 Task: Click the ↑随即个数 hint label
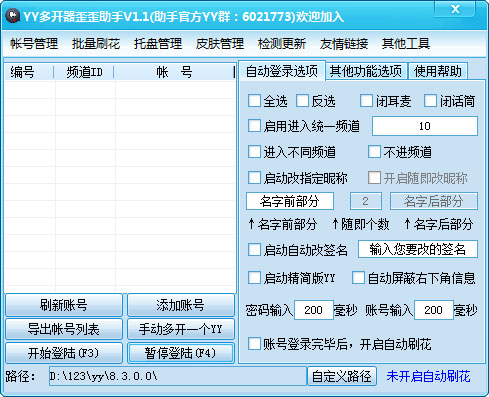click(x=361, y=224)
